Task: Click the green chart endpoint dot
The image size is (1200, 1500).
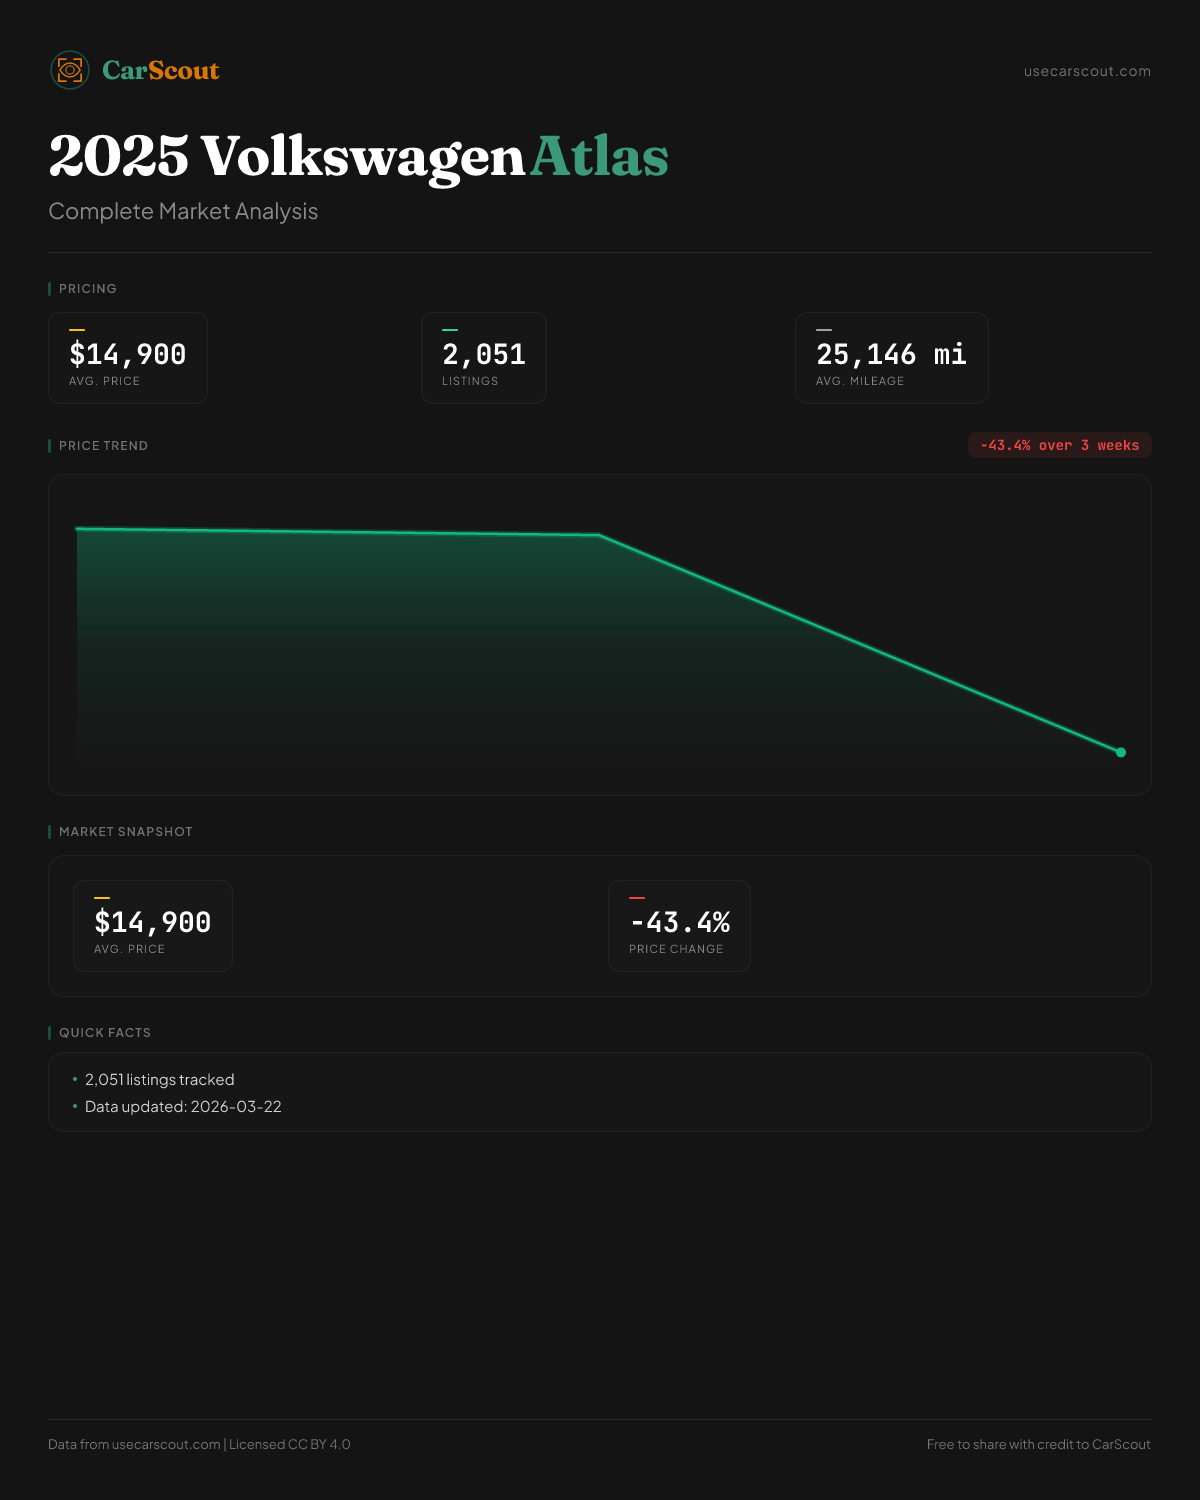Action: tap(1120, 752)
